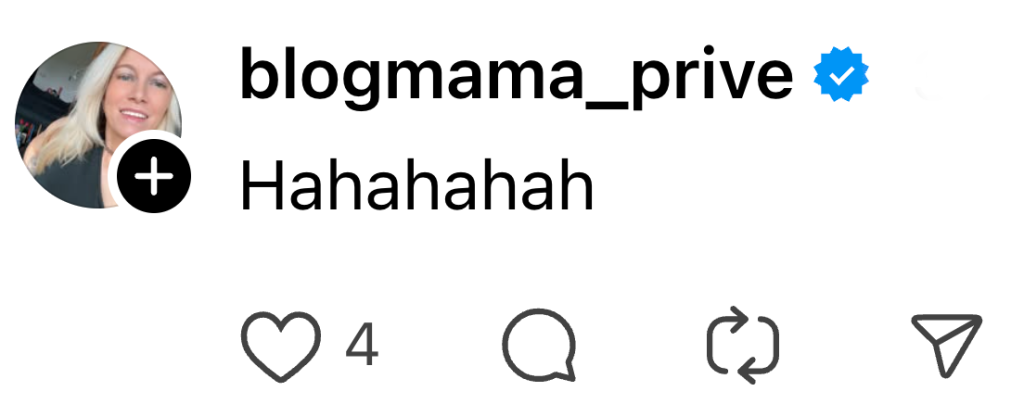Viewport: 1024px width, 404px height.
Task: Click the blue verified badge
Action: pos(841,74)
